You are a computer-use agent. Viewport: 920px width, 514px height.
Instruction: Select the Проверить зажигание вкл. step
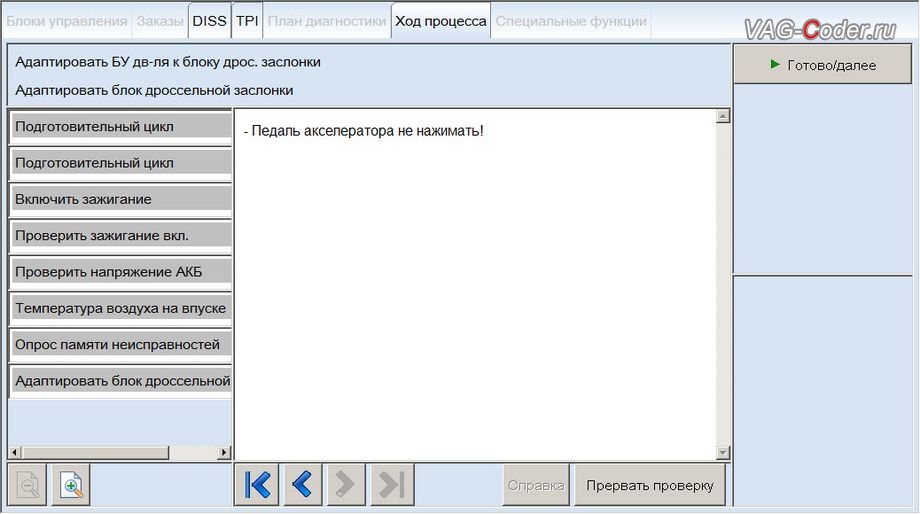pyautogui.click(x=121, y=236)
